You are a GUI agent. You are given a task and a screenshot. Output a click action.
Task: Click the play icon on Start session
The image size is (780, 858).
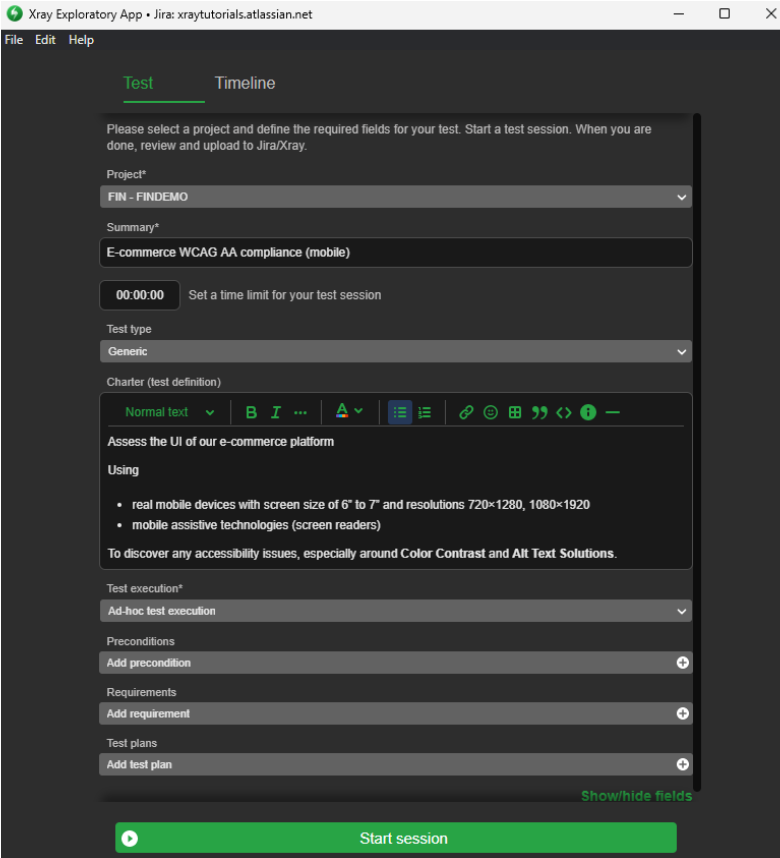(130, 838)
